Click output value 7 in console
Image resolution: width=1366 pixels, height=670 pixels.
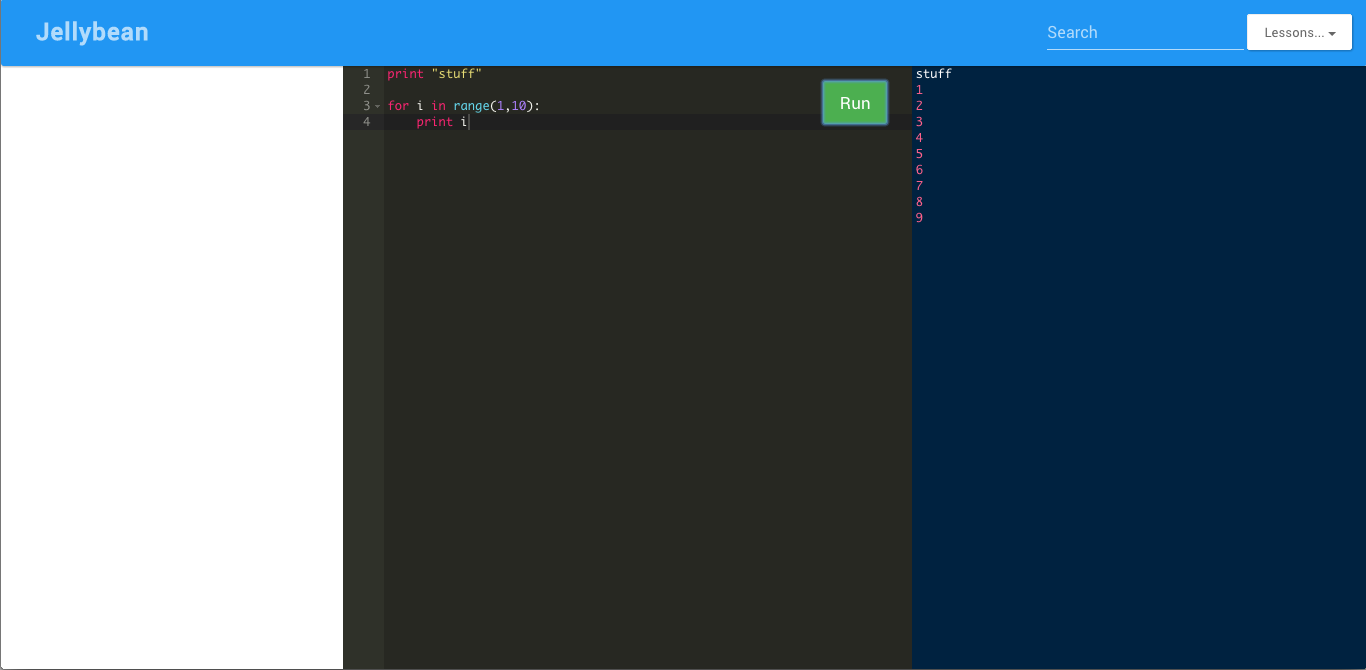(x=919, y=186)
